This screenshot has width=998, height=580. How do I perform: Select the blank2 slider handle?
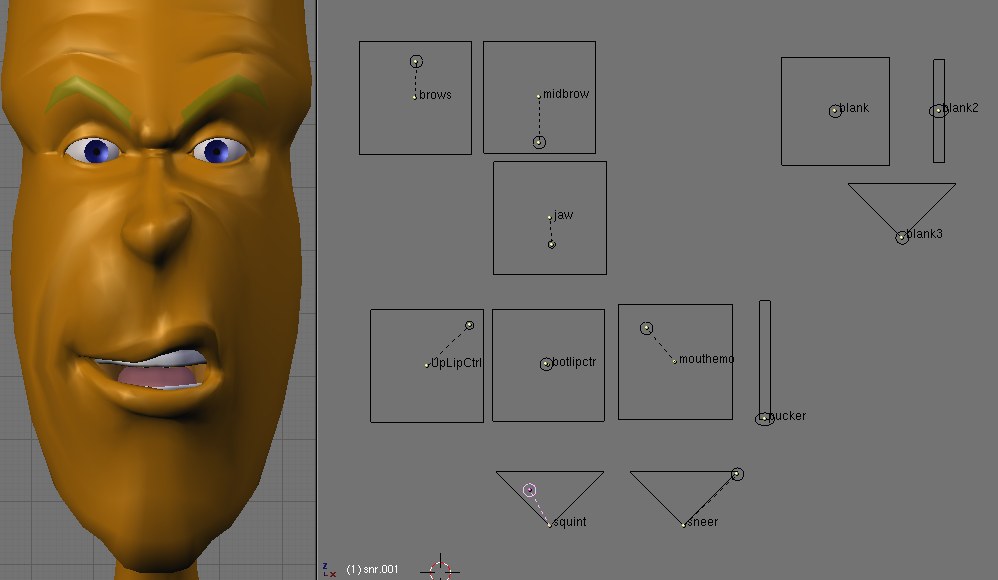[x=938, y=111]
